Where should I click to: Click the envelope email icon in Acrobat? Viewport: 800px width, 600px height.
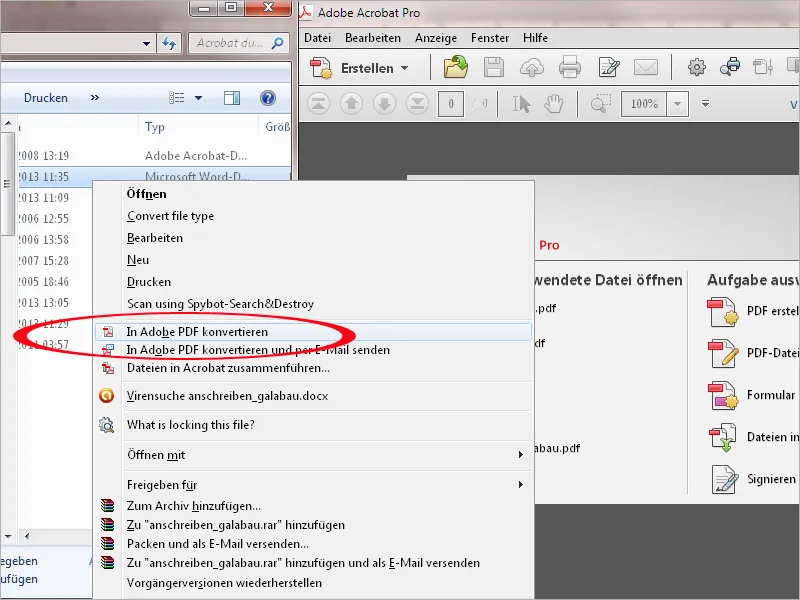(x=646, y=67)
